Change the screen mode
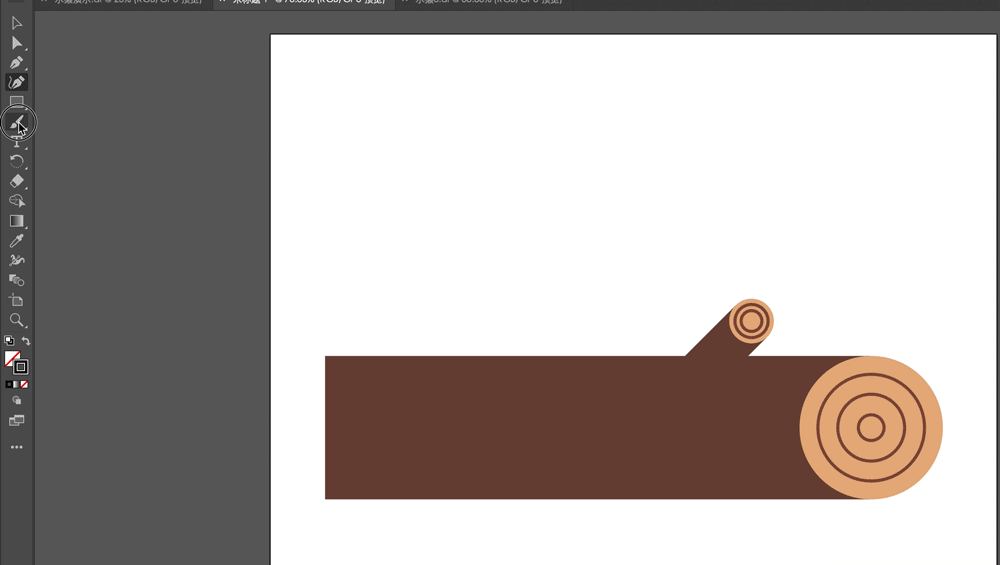 [x=17, y=420]
